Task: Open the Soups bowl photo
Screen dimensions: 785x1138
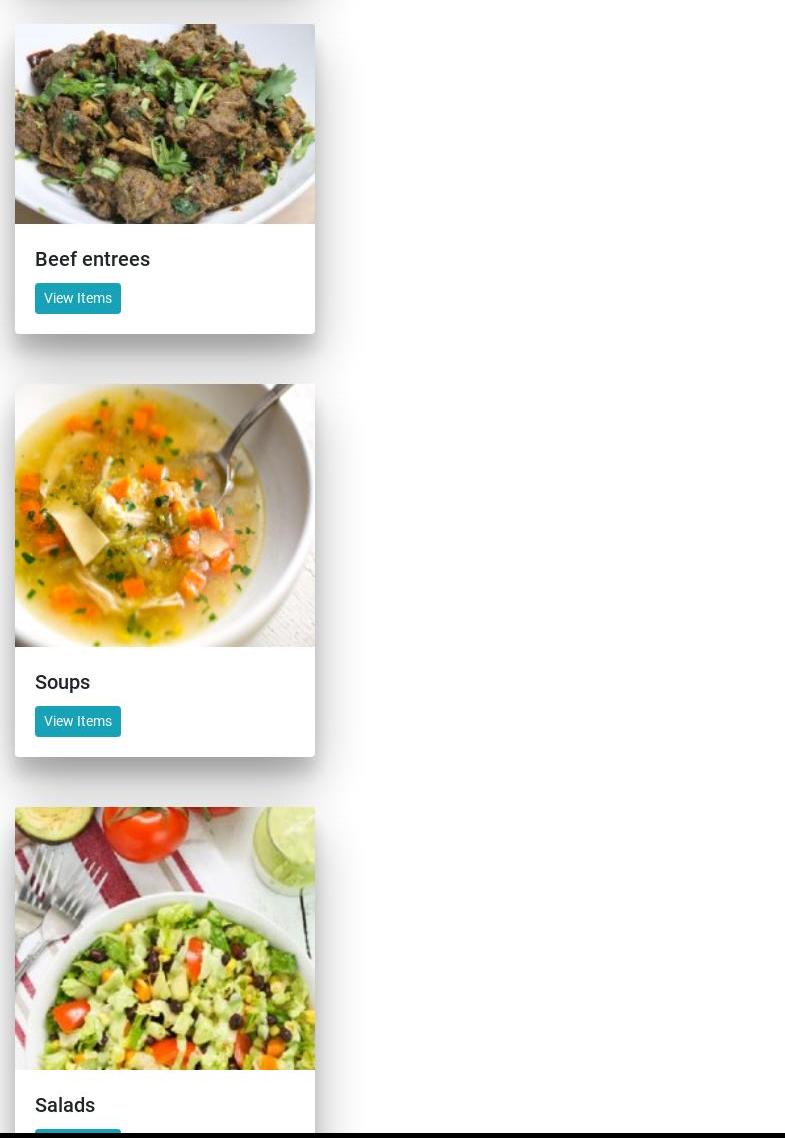Action: click(x=165, y=515)
